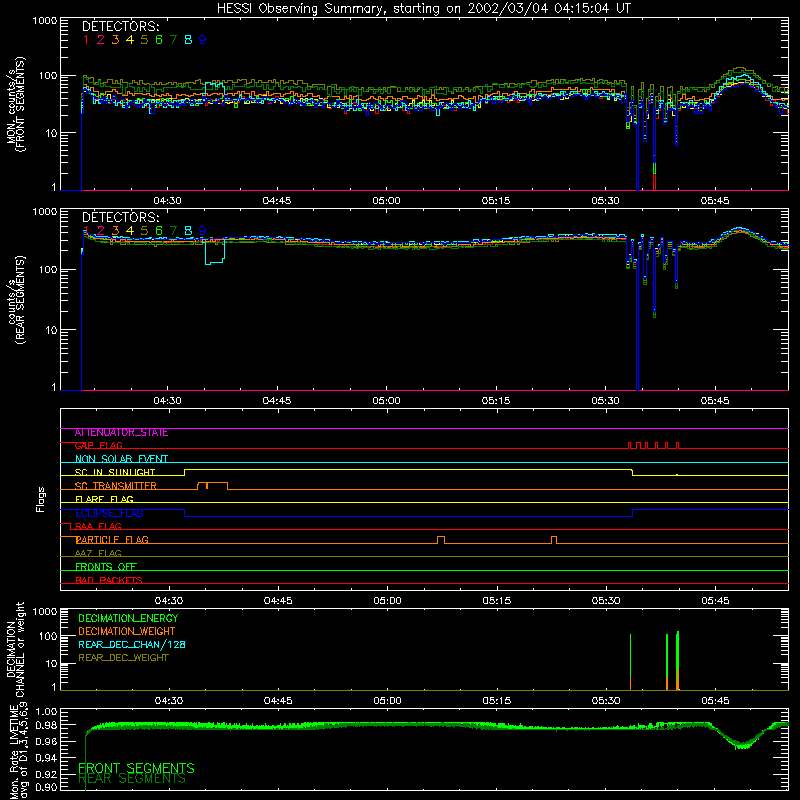Viewport: 800px width, 800px height.
Task: Click the REAR_DEC_CHAN/128 legend entry
Action: tap(132, 645)
